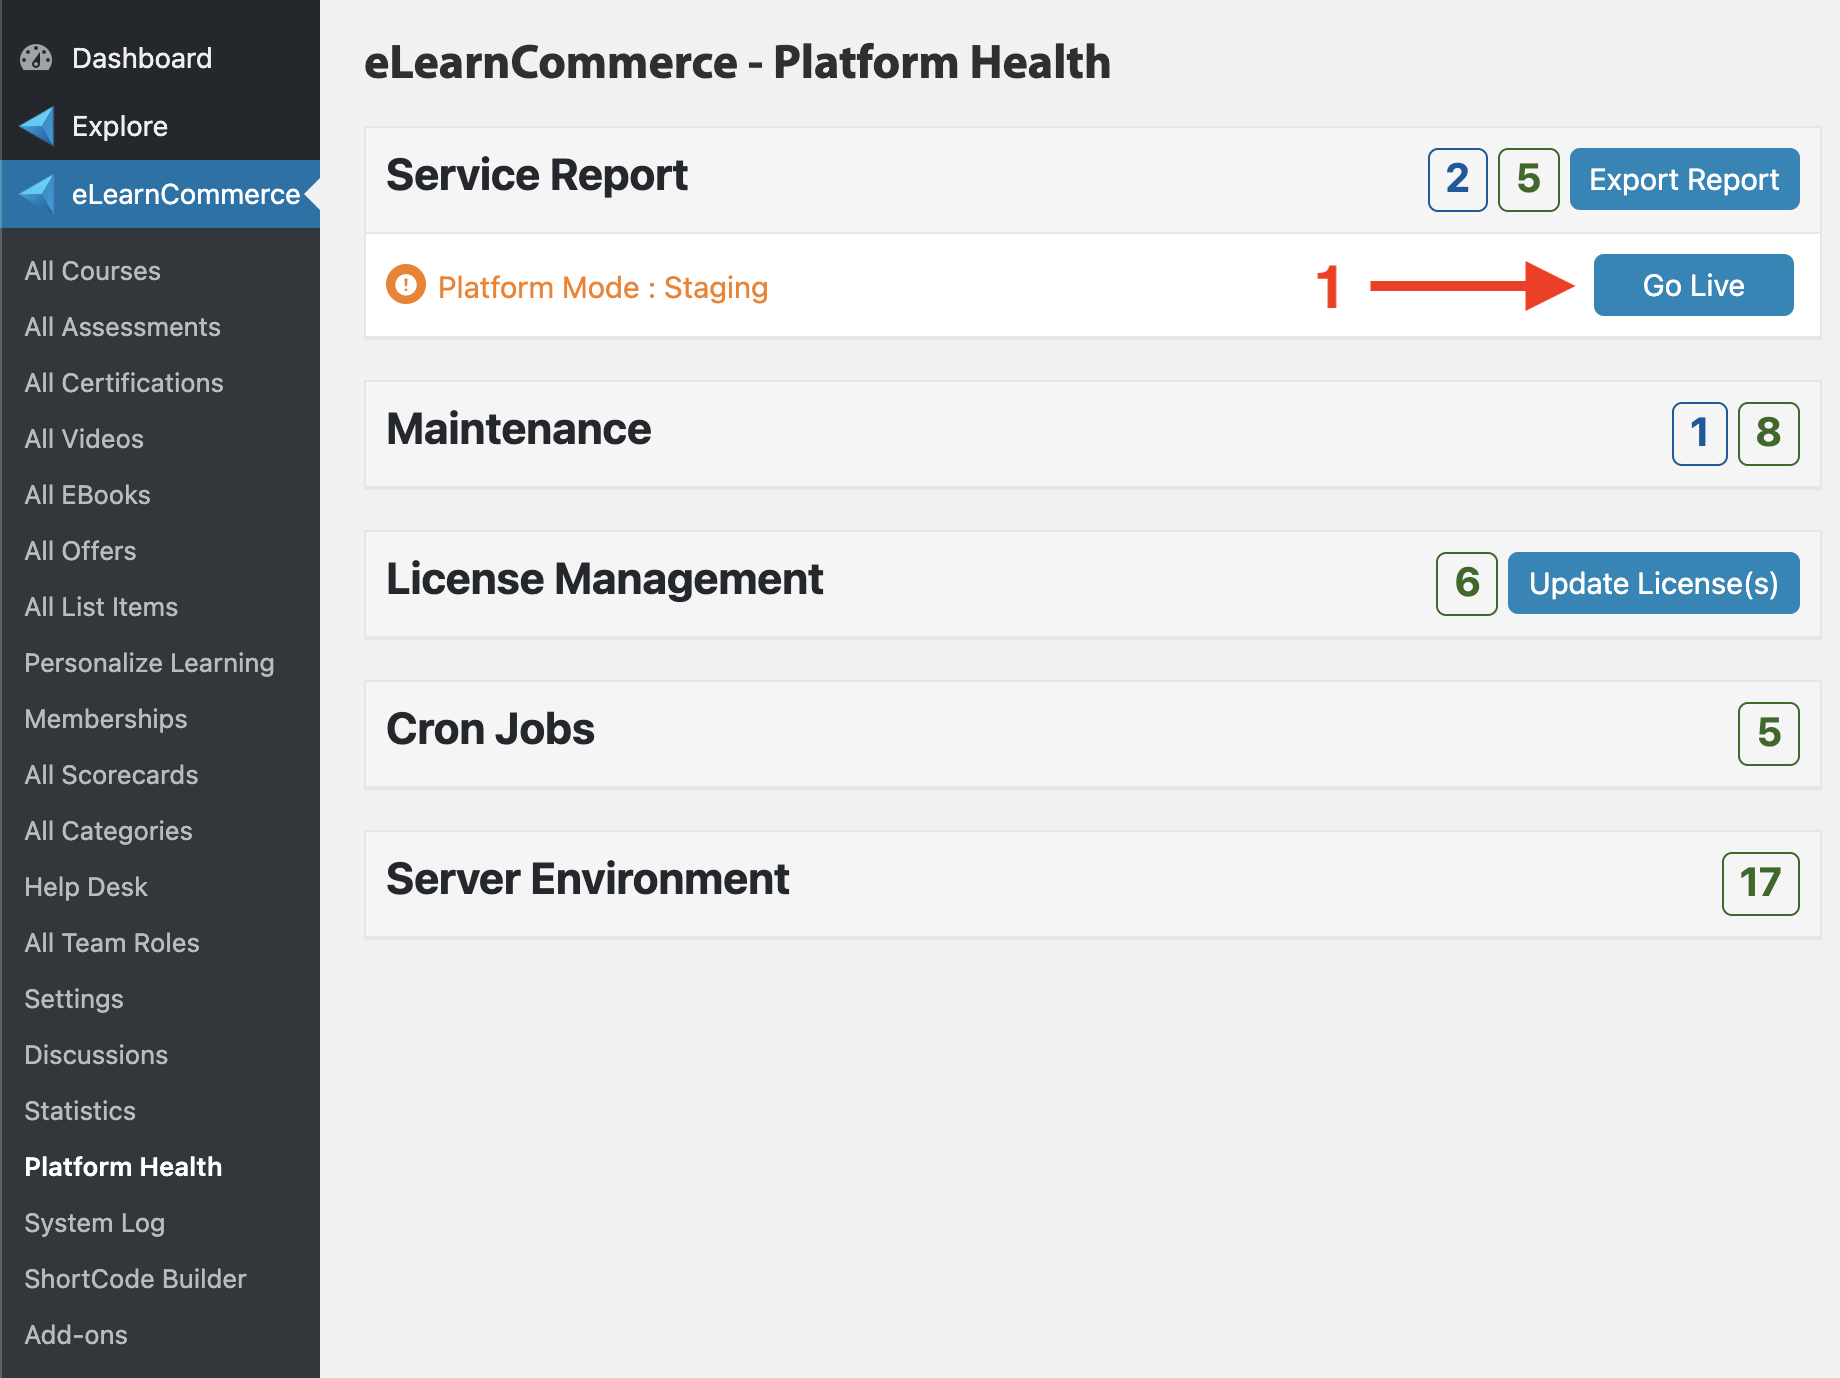This screenshot has width=1840, height=1378.
Task: Click the Explore paper-plane icon
Action: pyautogui.click(x=37, y=126)
